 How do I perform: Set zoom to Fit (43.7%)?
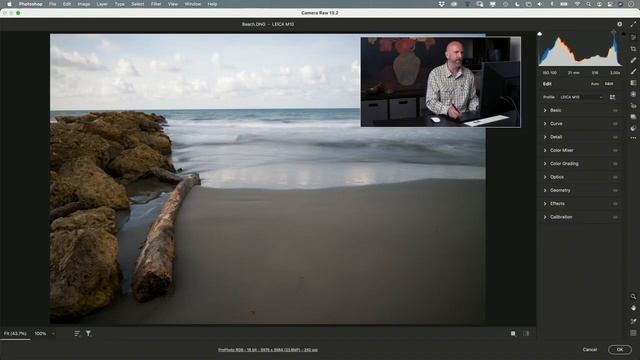[15, 333]
